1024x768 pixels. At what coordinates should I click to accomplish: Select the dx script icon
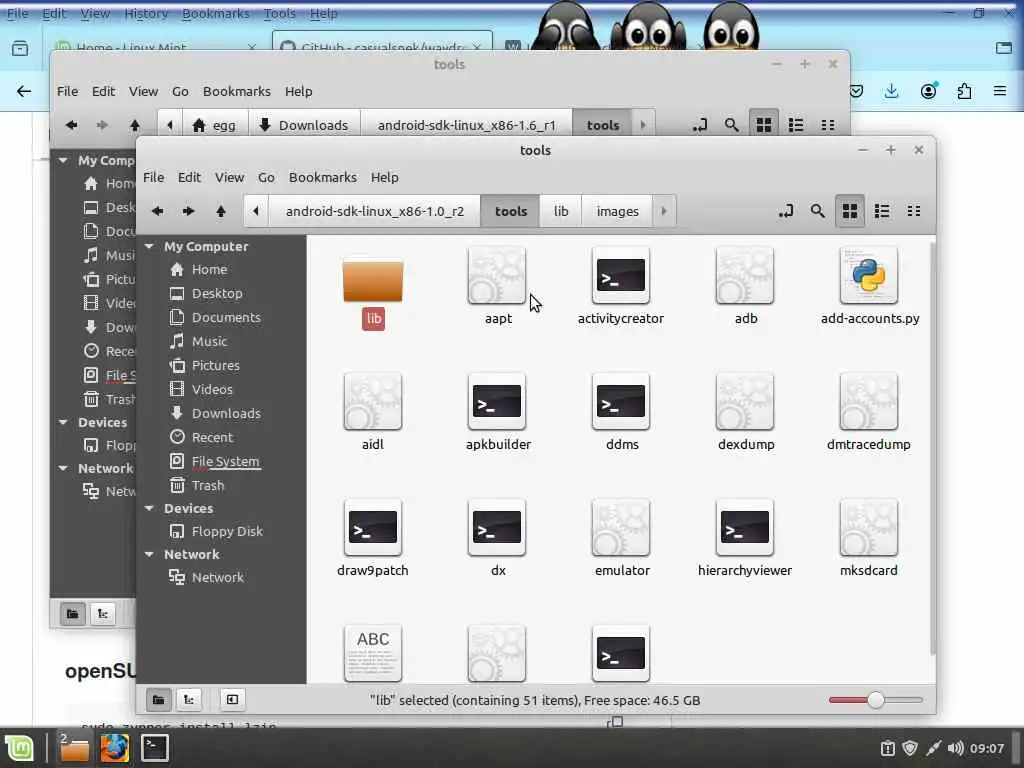tap(496, 527)
